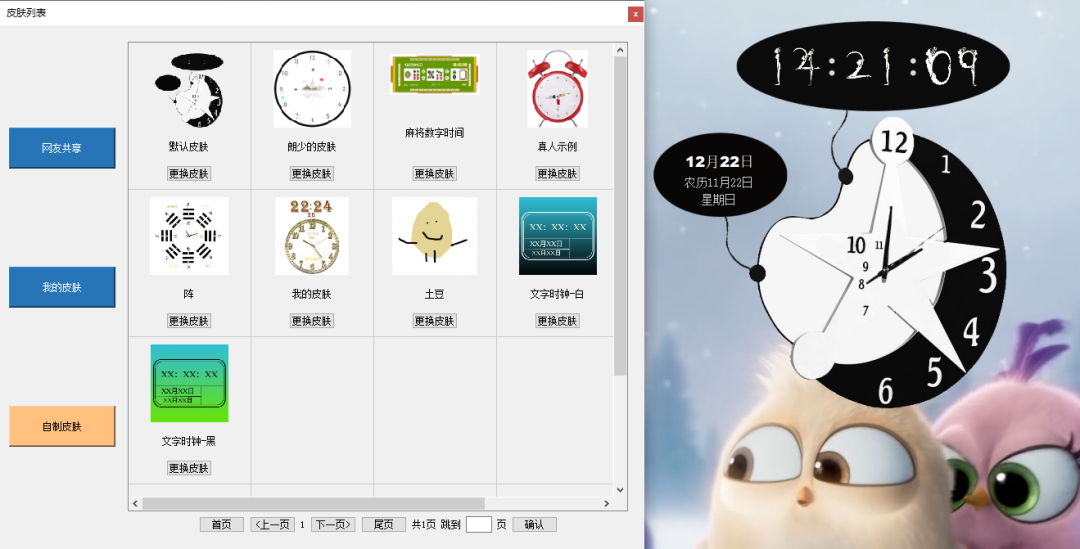Click the horizontal scrollbar left arrow
This screenshot has height=549, width=1080.
(135, 504)
